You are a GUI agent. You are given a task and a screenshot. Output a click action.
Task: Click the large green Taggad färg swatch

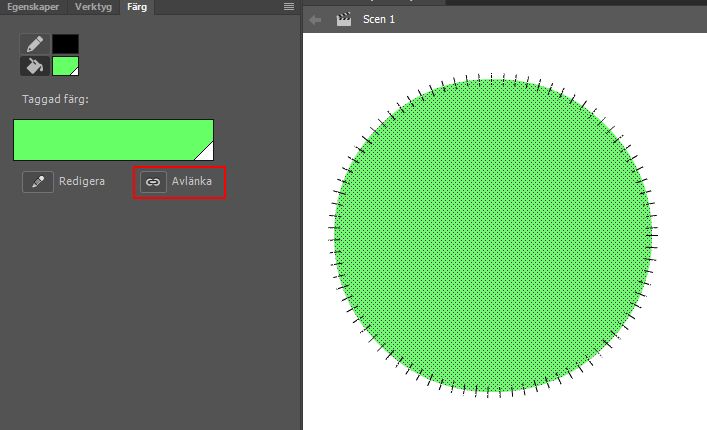114,140
